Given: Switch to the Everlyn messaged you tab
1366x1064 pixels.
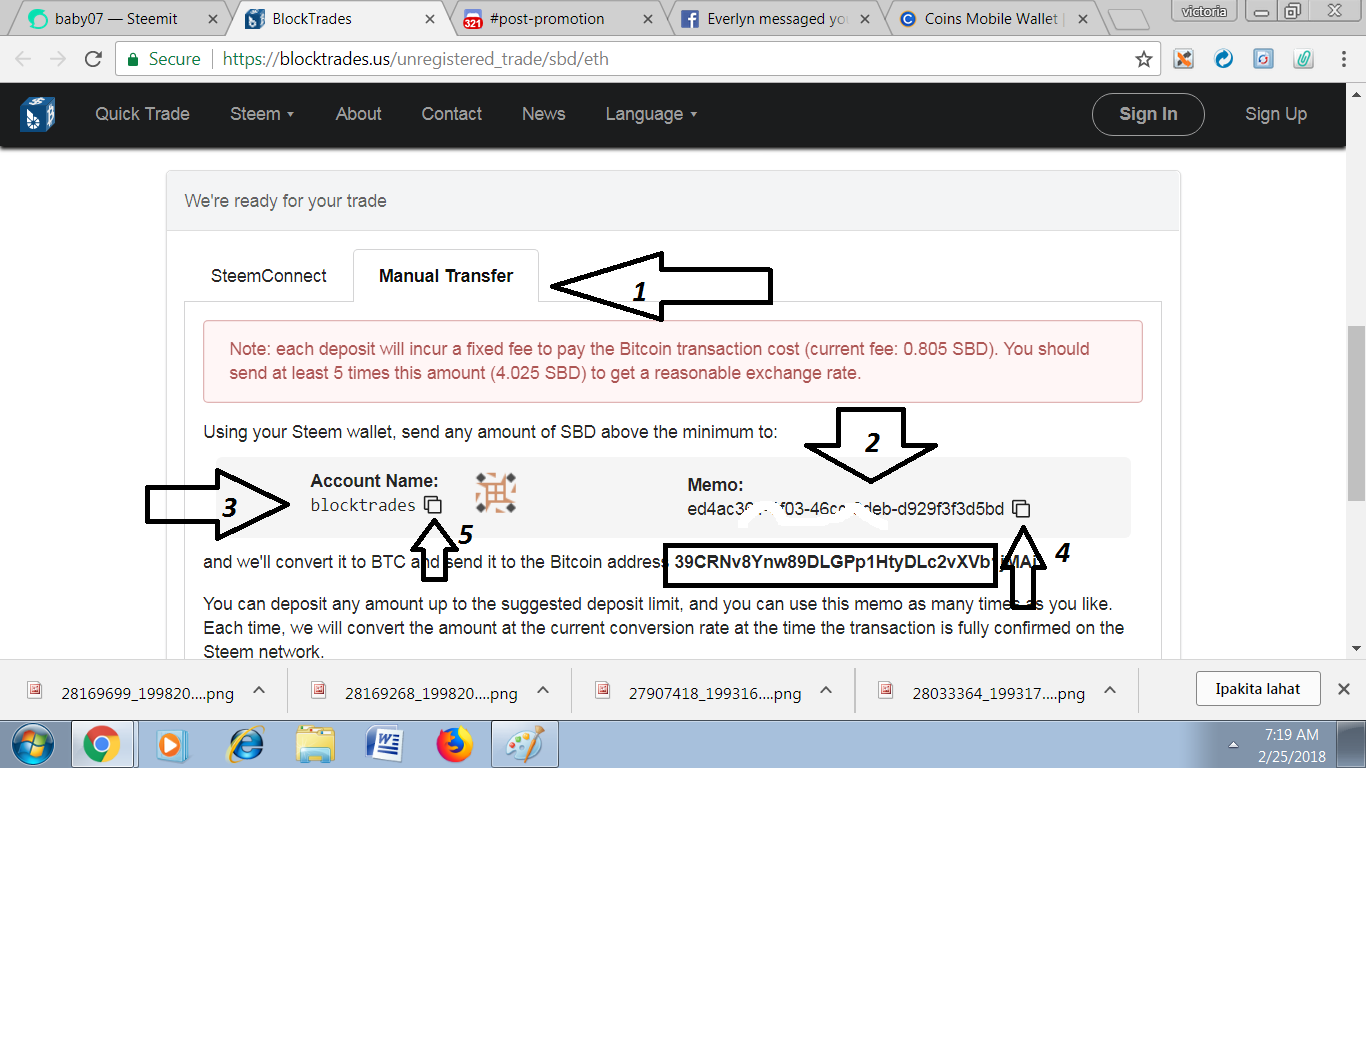Looking at the screenshot, I should pyautogui.click(x=776, y=19).
